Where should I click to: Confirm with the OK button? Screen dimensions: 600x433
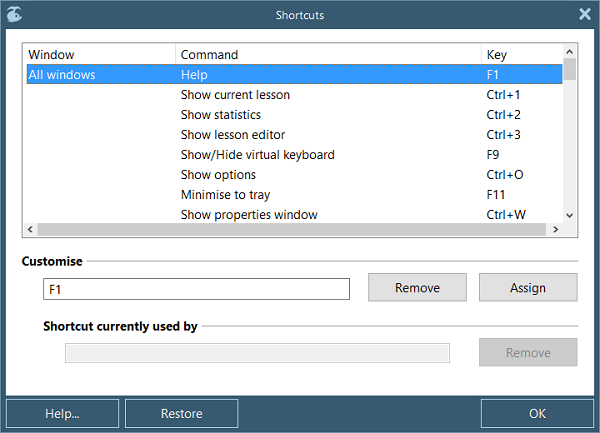click(537, 413)
